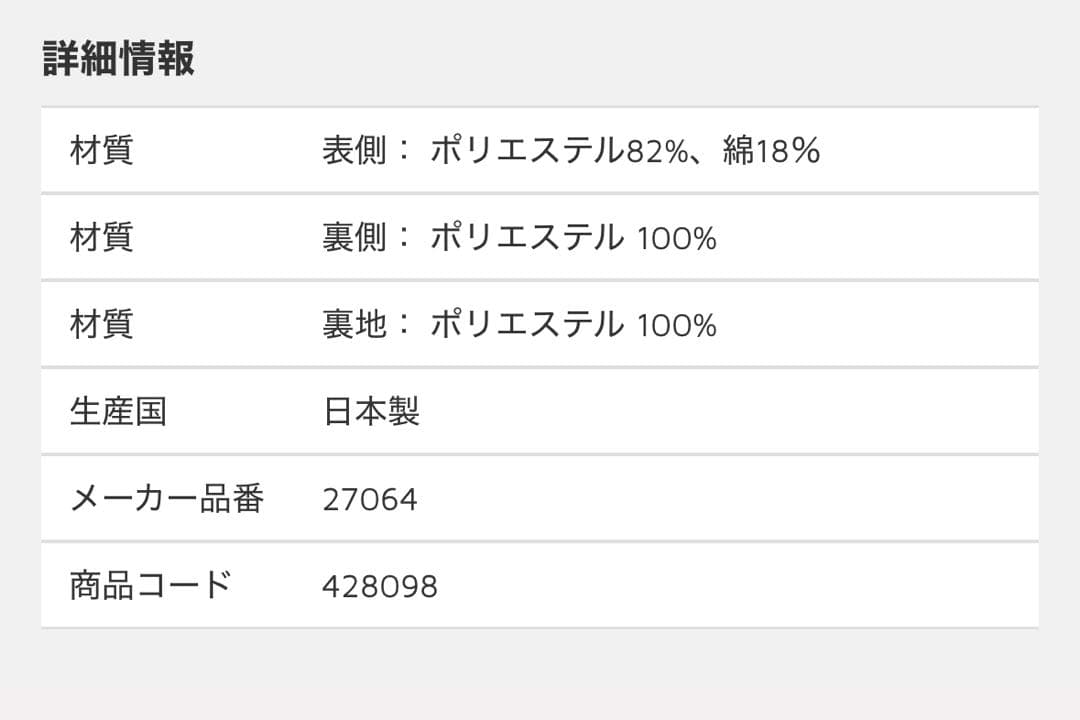Click the 材質 label beside 表側

101,151
